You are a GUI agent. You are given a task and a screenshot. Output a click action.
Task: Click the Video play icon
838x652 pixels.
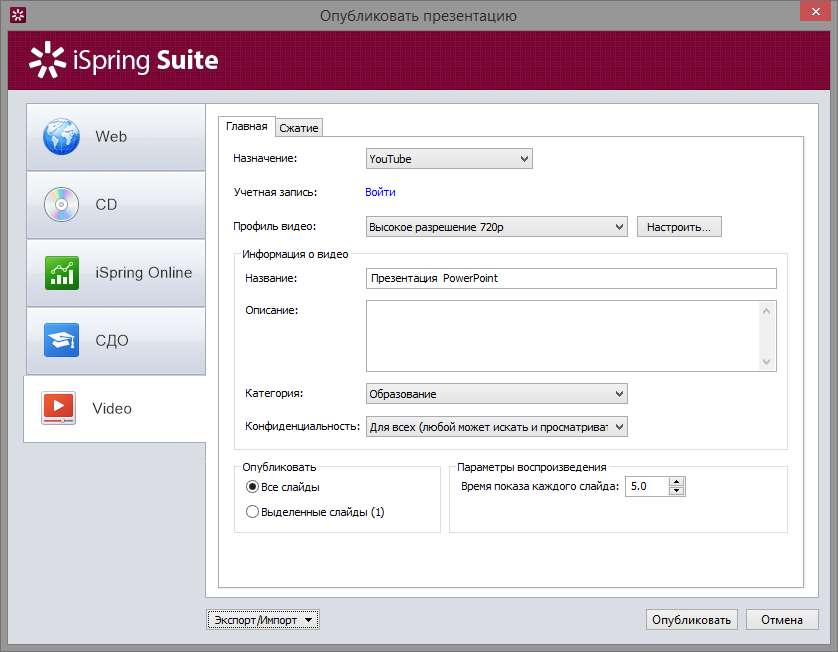coord(59,408)
